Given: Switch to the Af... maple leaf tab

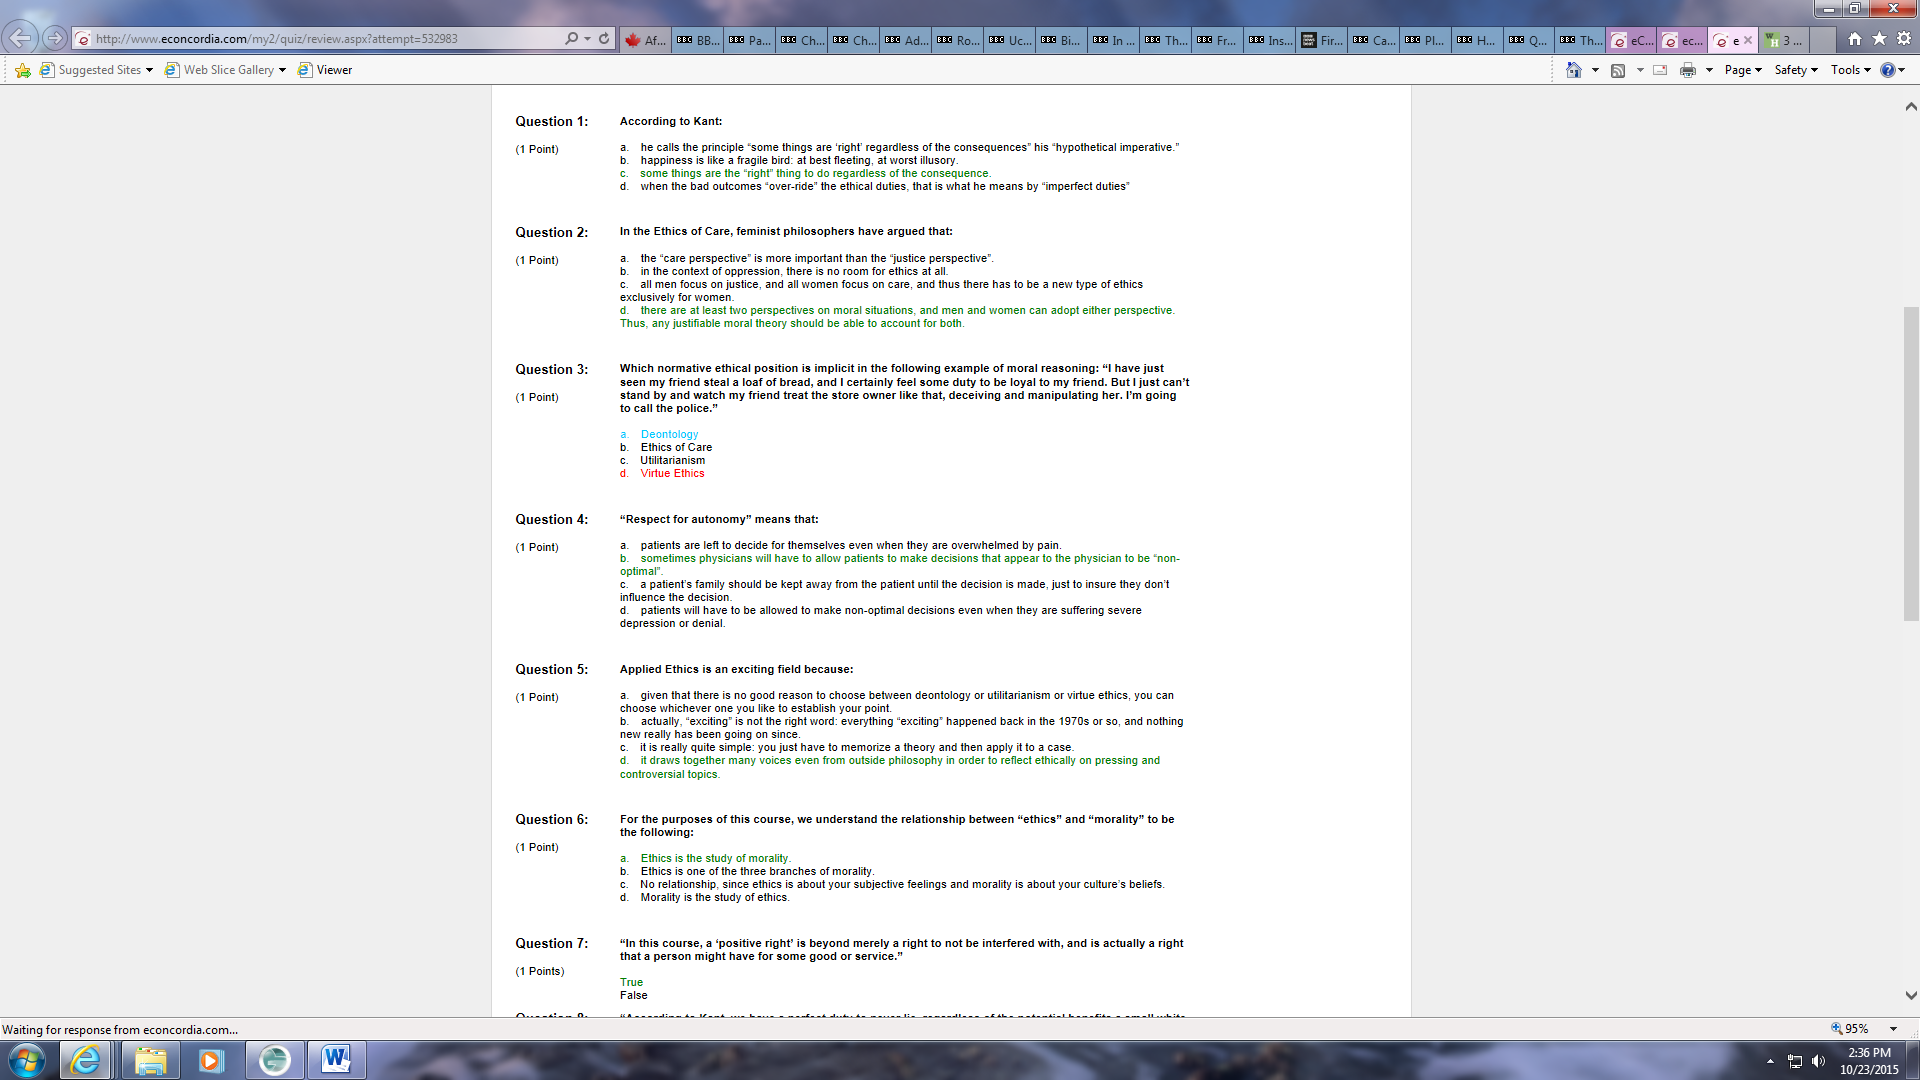Looking at the screenshot, I should click(645, 40).
